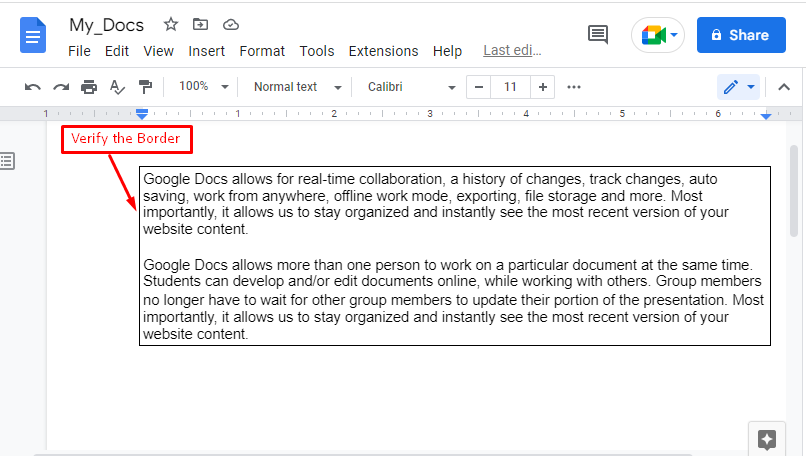Activate the paint format tool
Image resolution: width=806 pixels, height=456 pixels.
coord(145,87)
